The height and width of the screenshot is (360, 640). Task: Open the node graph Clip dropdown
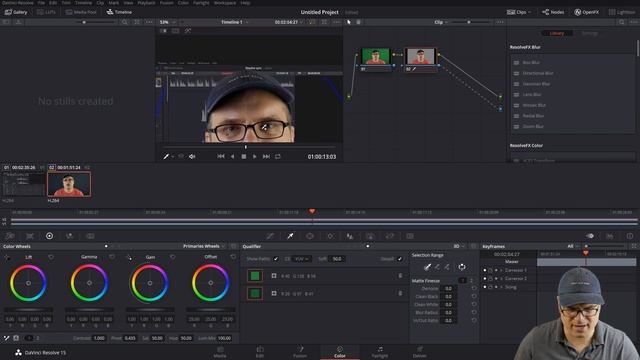441,22
